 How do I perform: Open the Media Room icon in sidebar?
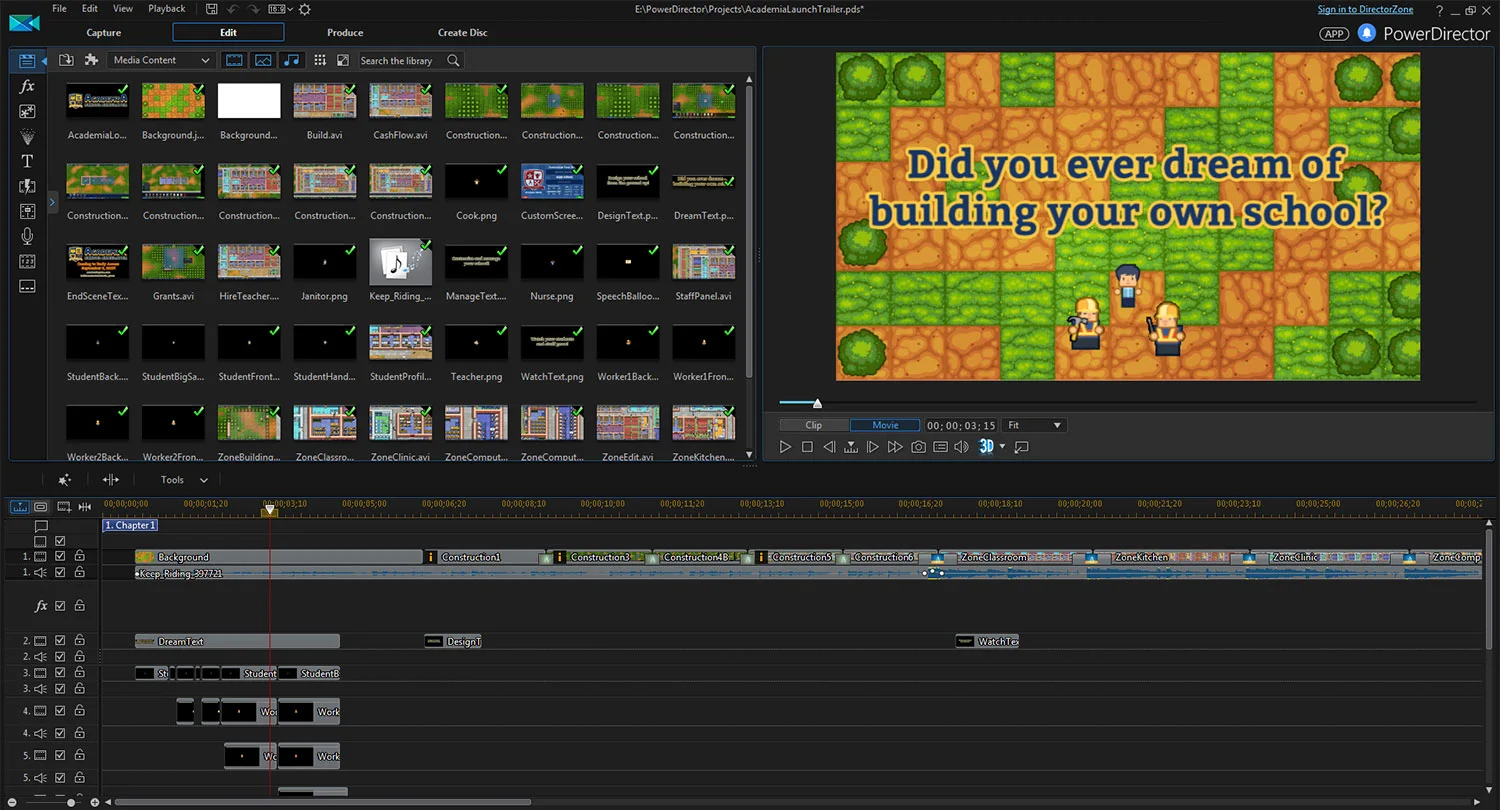[27, 61]
